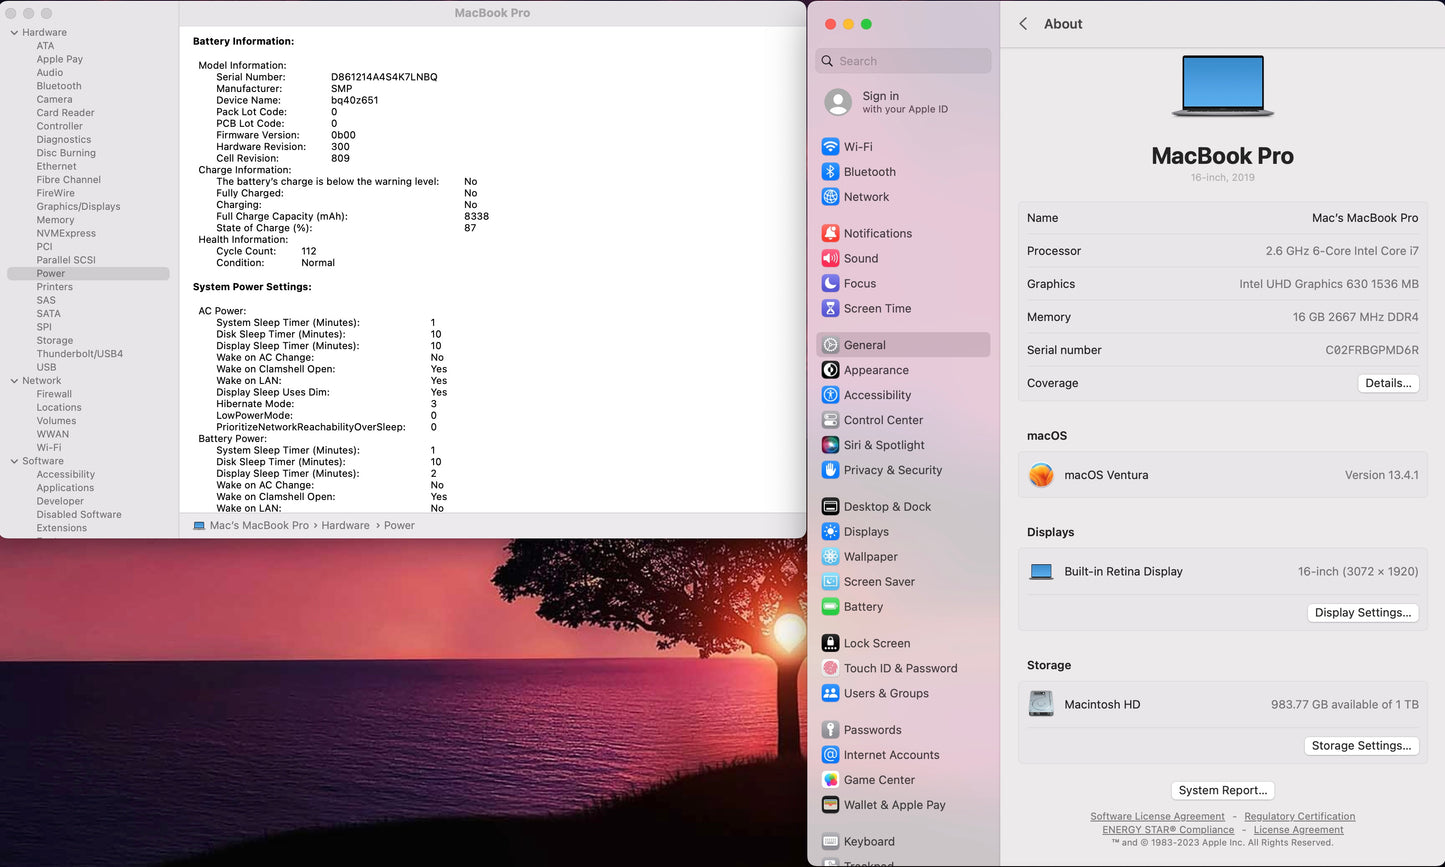This screenshot has height=867, width=1445.
Task: Select General in Settings sidebar
Action: pyautogui.click(x=903, y=345)
